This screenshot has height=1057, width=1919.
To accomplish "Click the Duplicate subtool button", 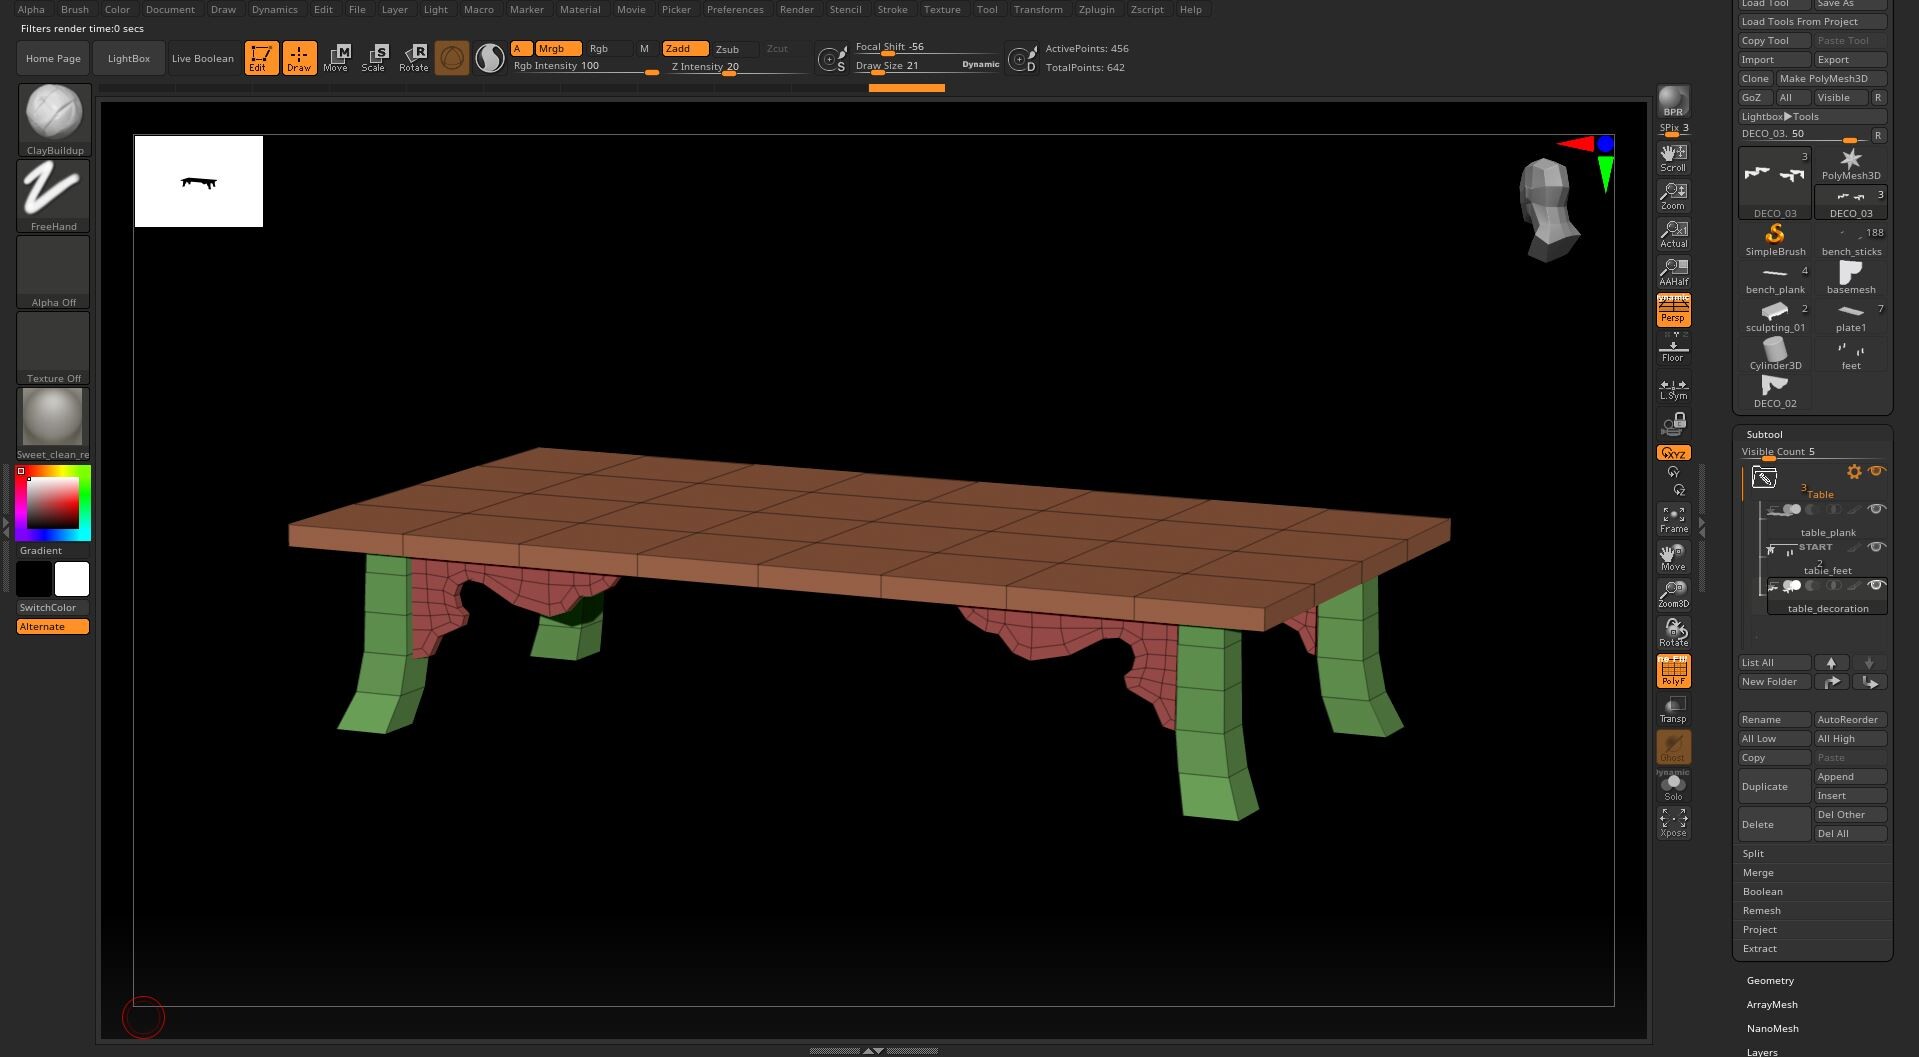I will 1773,786.
